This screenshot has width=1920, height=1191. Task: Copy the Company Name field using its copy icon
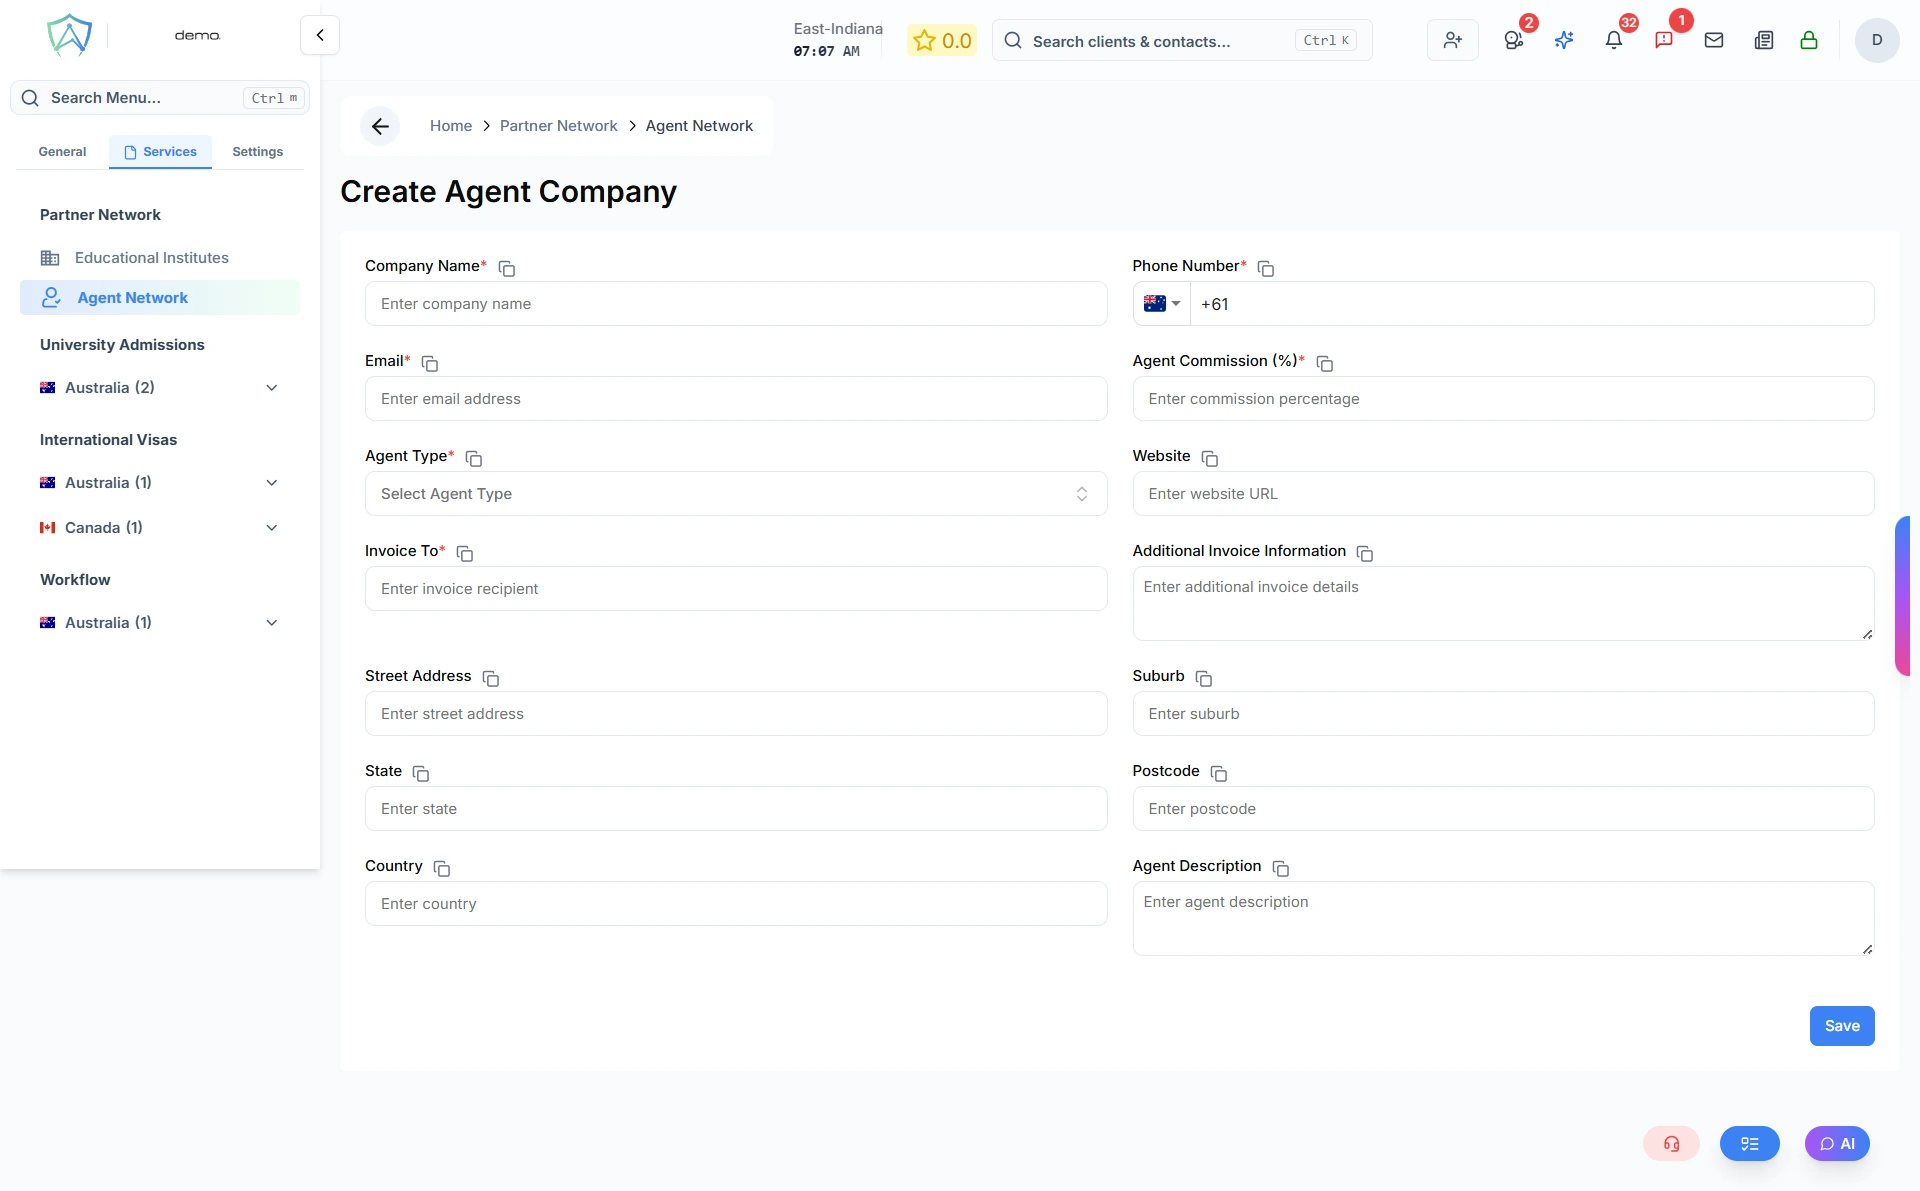pyautogui.click(x=505, y=268)
